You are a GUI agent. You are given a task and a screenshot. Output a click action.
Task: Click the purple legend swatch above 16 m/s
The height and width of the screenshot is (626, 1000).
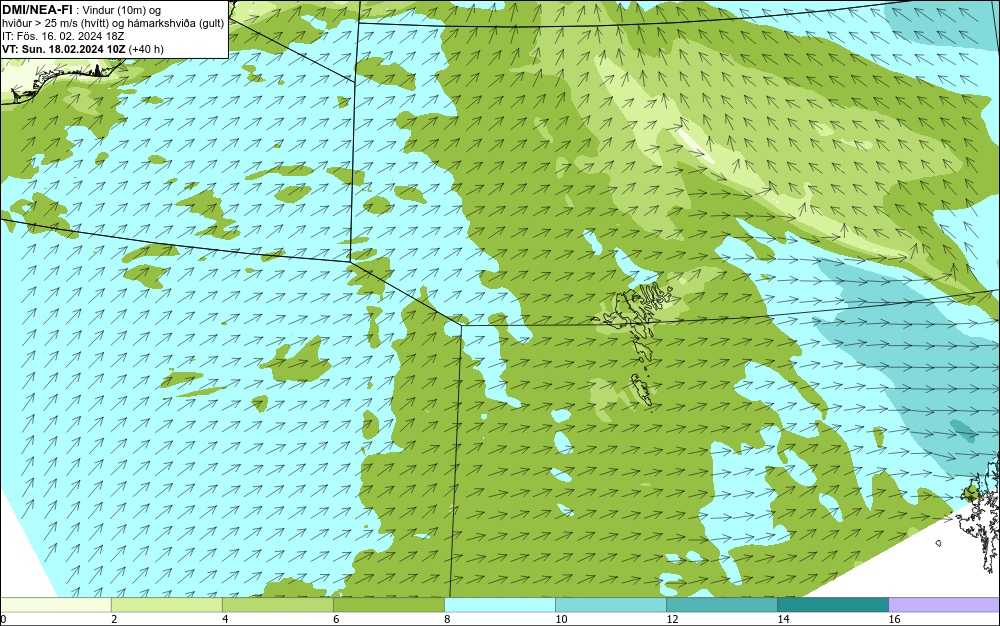pyautogui.click(x=944, y=605)
